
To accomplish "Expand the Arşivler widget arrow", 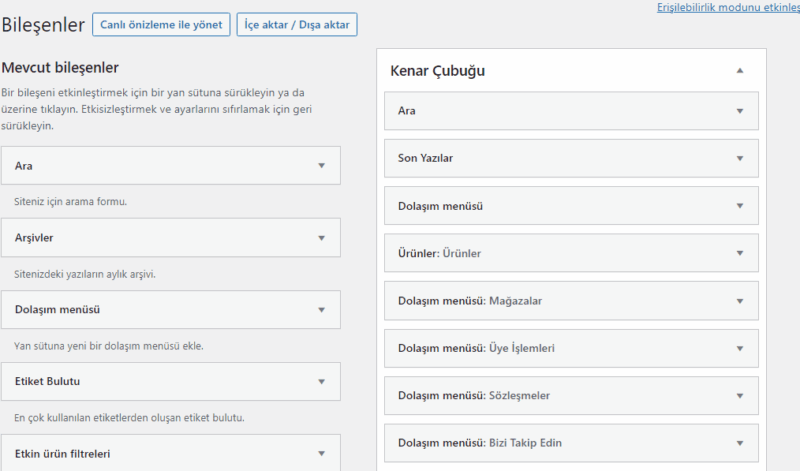I will 321,238.
